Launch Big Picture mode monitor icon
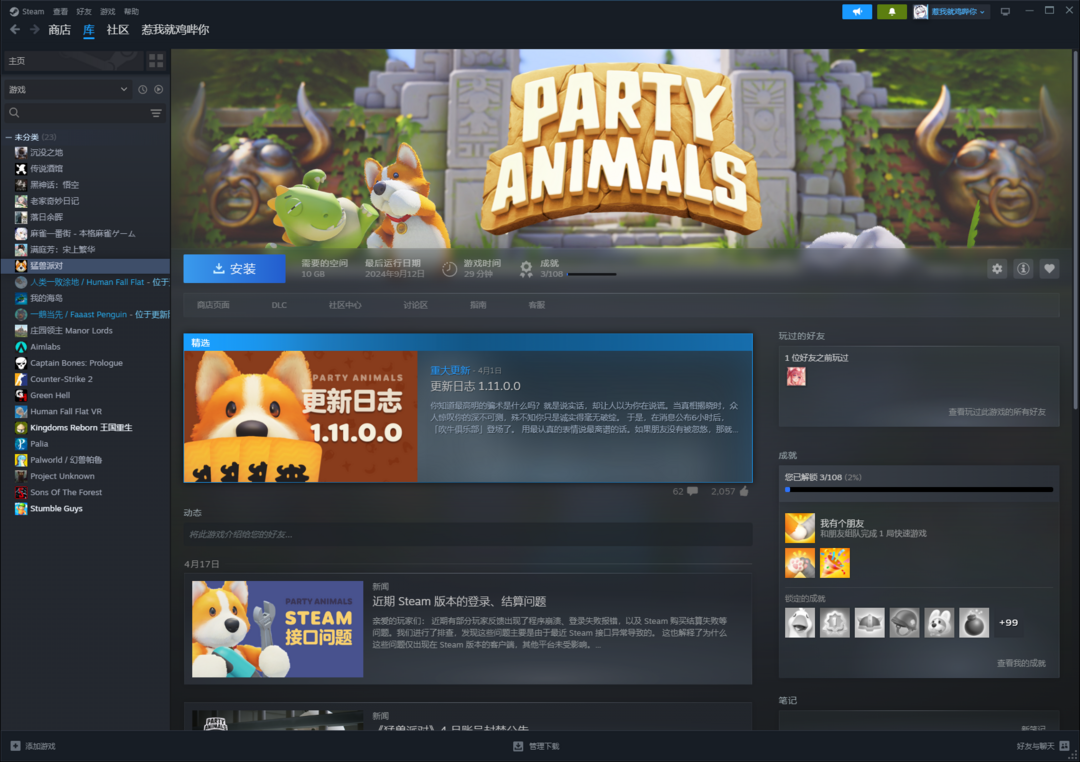1080x762 pixels. (x=1005, y=12)
